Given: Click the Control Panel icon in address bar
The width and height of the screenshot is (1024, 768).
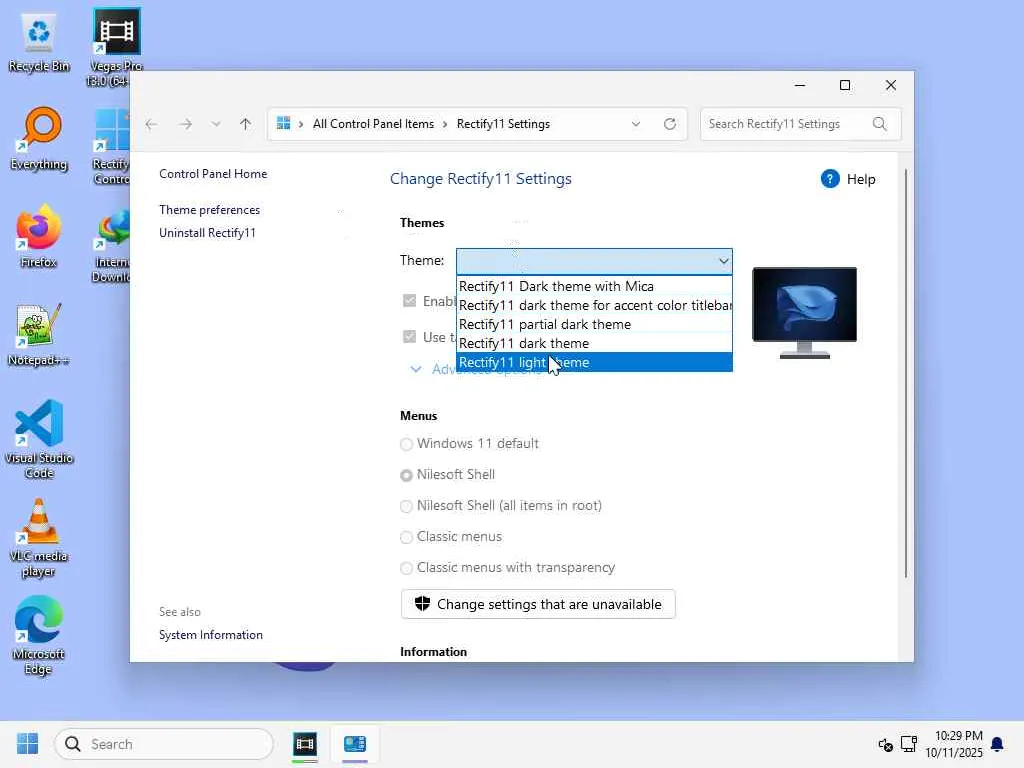Looking at the screenshot, I should tap(283, 123).
